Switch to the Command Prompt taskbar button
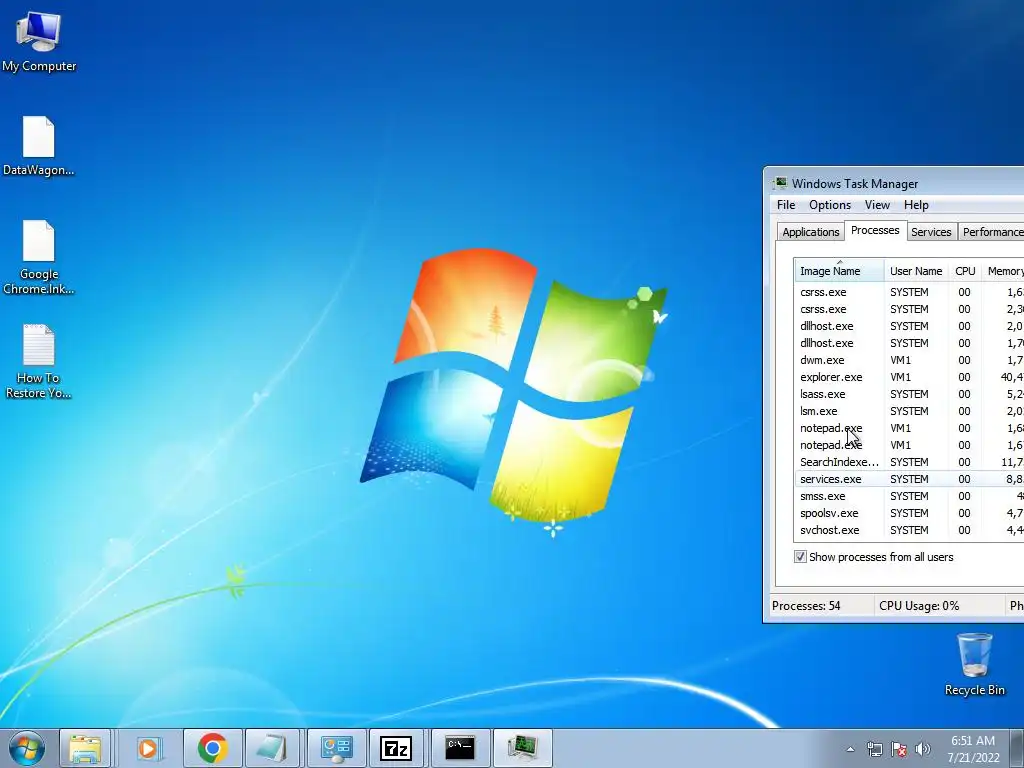1024x768 pixels. [460, 748]
